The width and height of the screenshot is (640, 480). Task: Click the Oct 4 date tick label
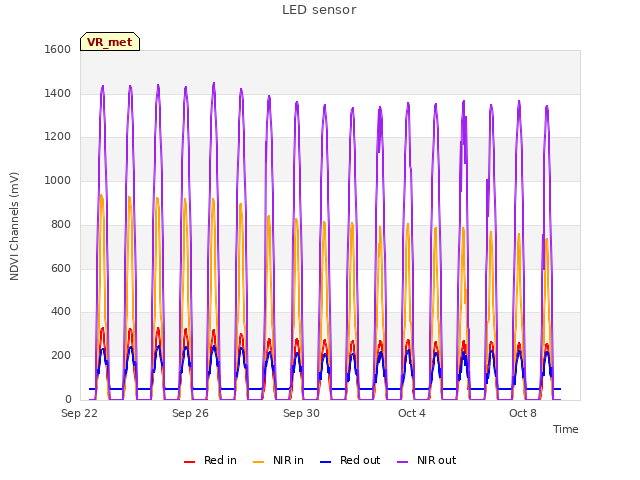tap(412, 413)
